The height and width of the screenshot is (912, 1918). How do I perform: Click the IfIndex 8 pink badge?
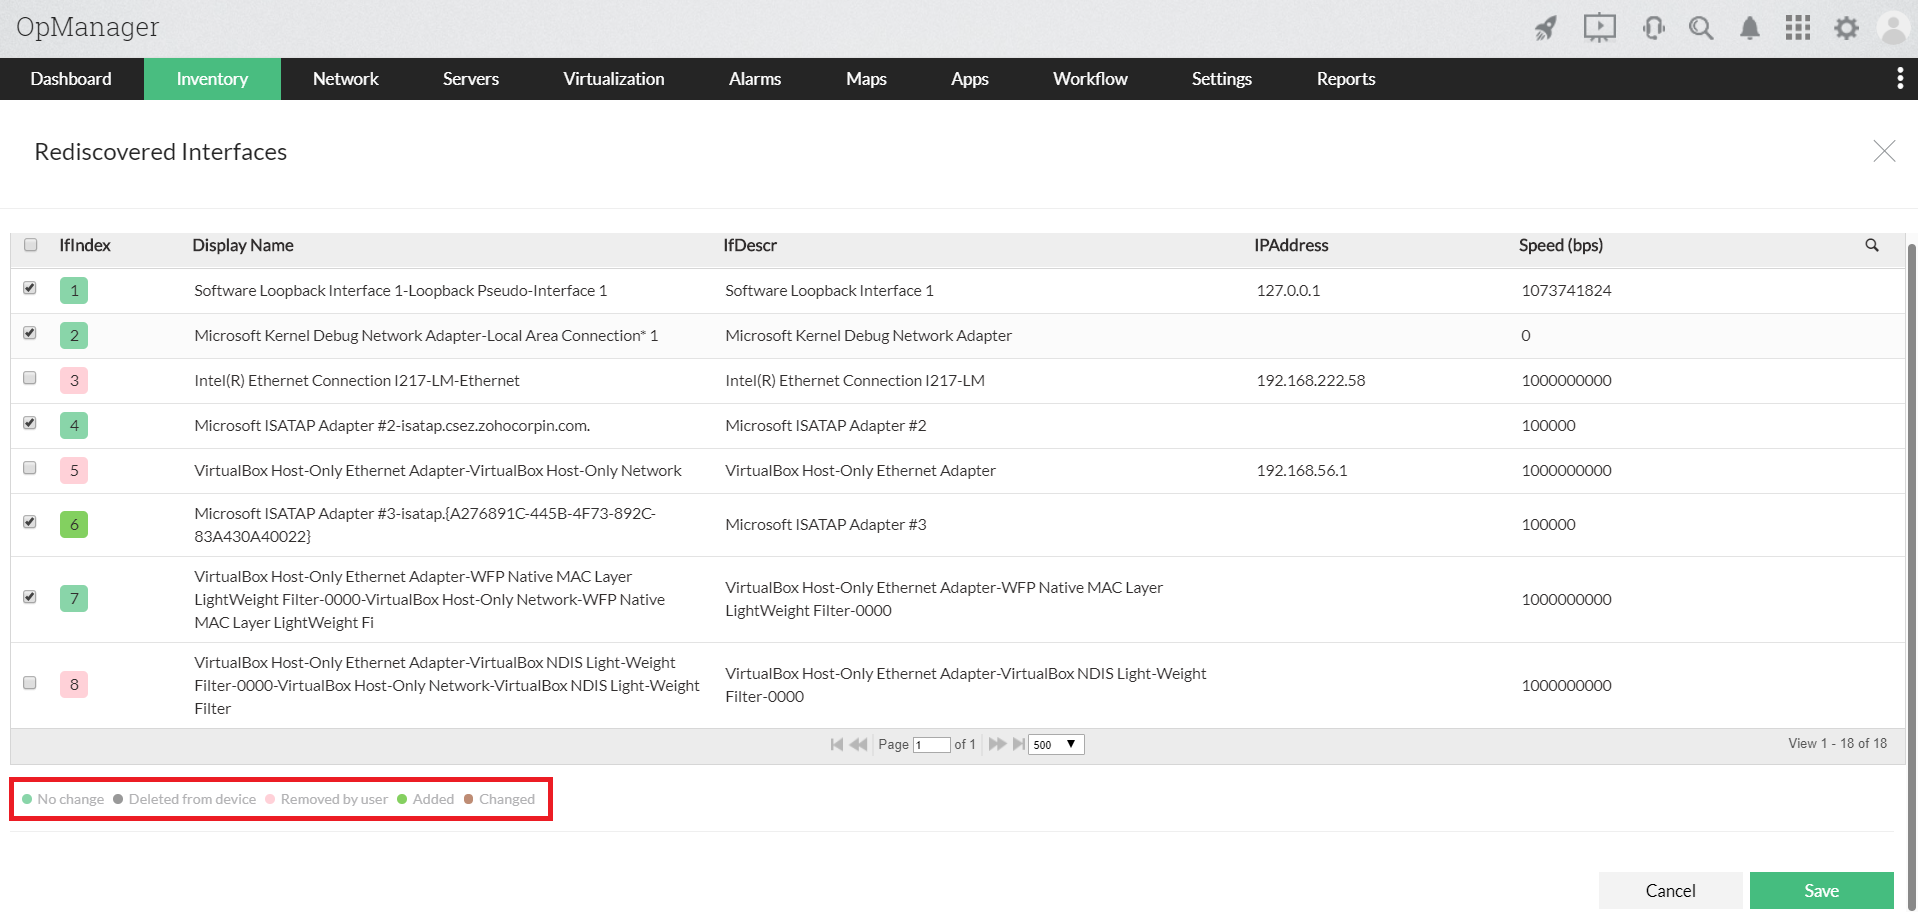tap(74, 685)
